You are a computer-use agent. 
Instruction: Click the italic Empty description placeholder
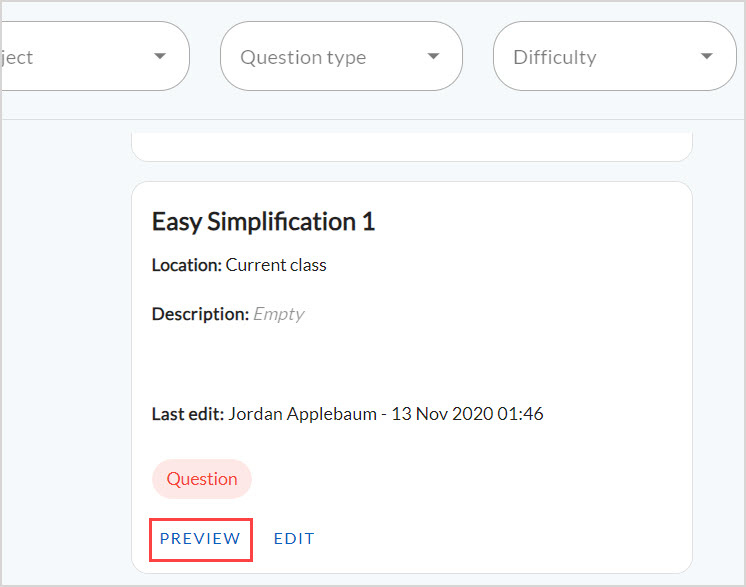279,314
